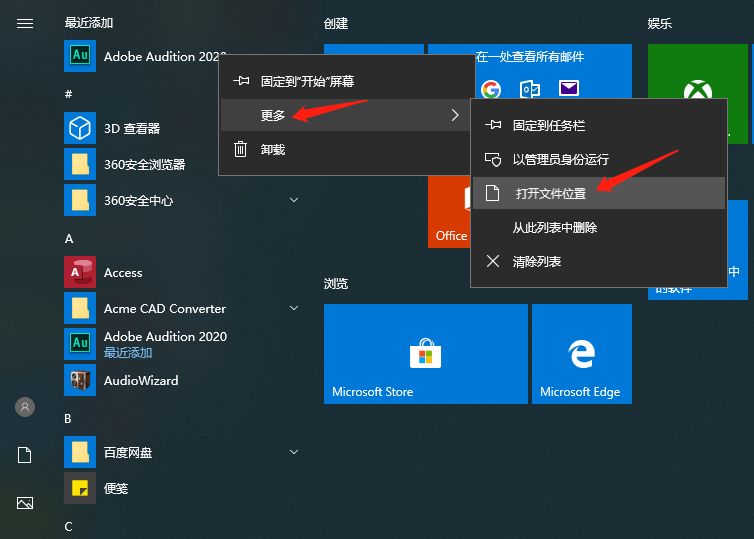Click the 360安全浏览器 folder icon
This screenshot has width=754, height=539.
[x=80, y=164]
